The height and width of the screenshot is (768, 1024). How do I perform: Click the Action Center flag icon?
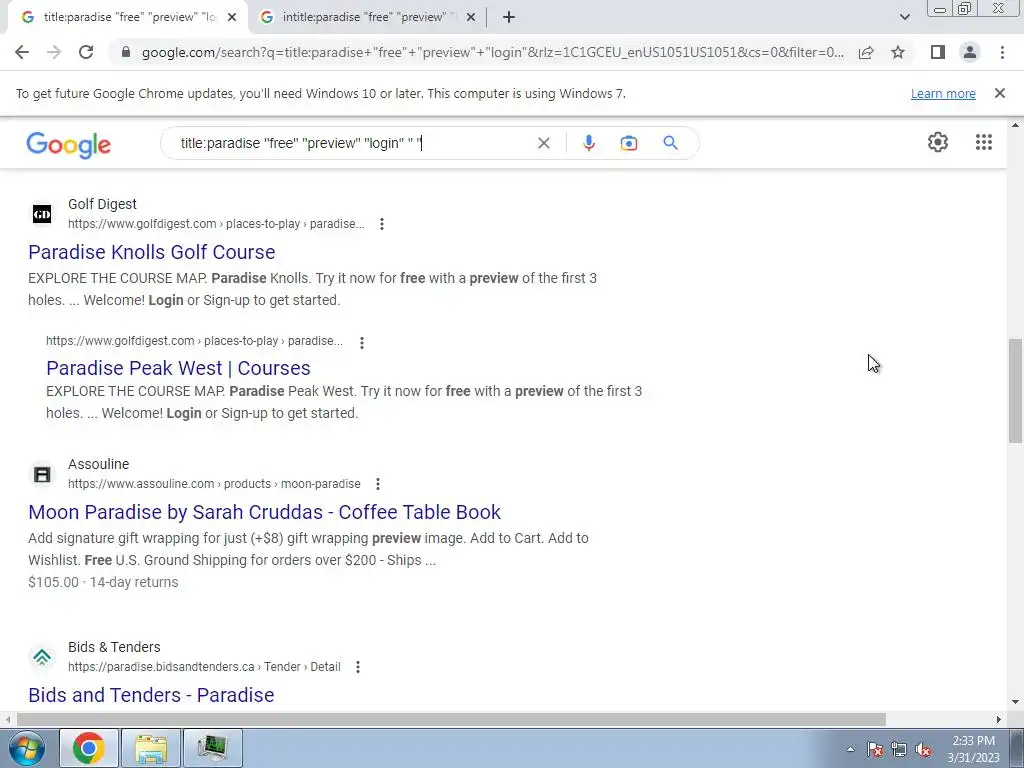pos(875,749)
